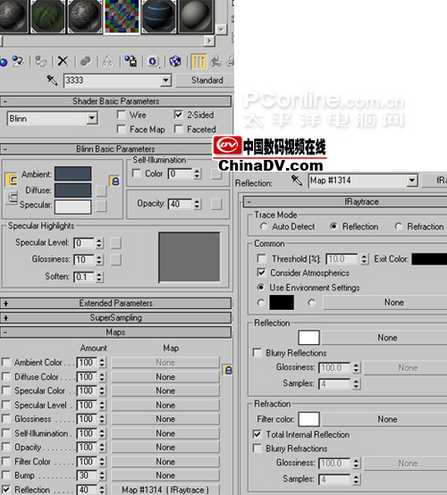Uncheck the Reflection map checkbox in Maps

pyautogui.click(x=6, y=489)
